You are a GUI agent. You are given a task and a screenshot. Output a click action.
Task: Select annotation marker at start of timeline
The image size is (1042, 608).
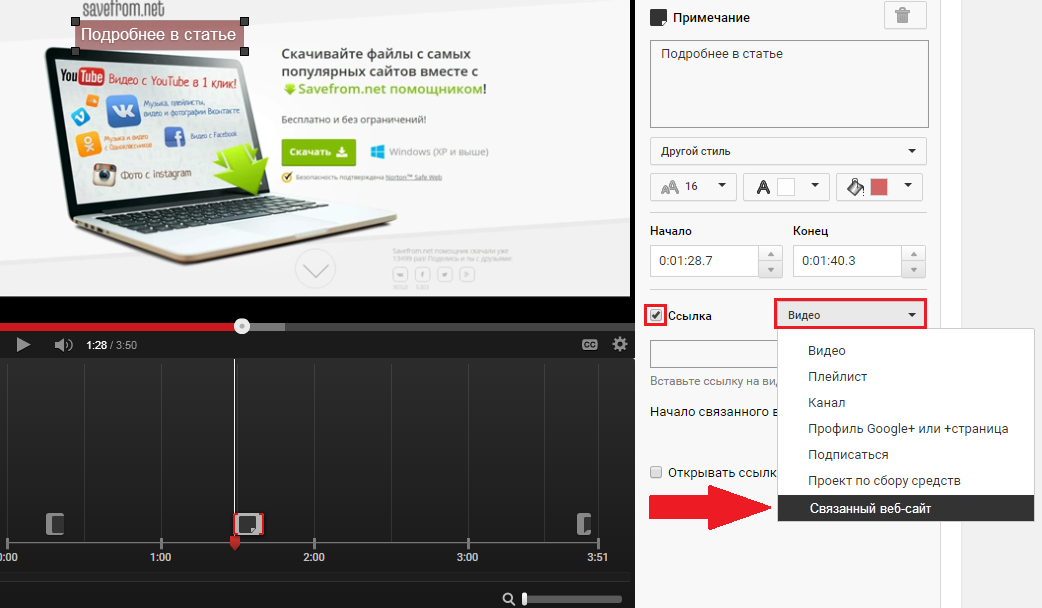pyautogui.click(x=55, y=524)
